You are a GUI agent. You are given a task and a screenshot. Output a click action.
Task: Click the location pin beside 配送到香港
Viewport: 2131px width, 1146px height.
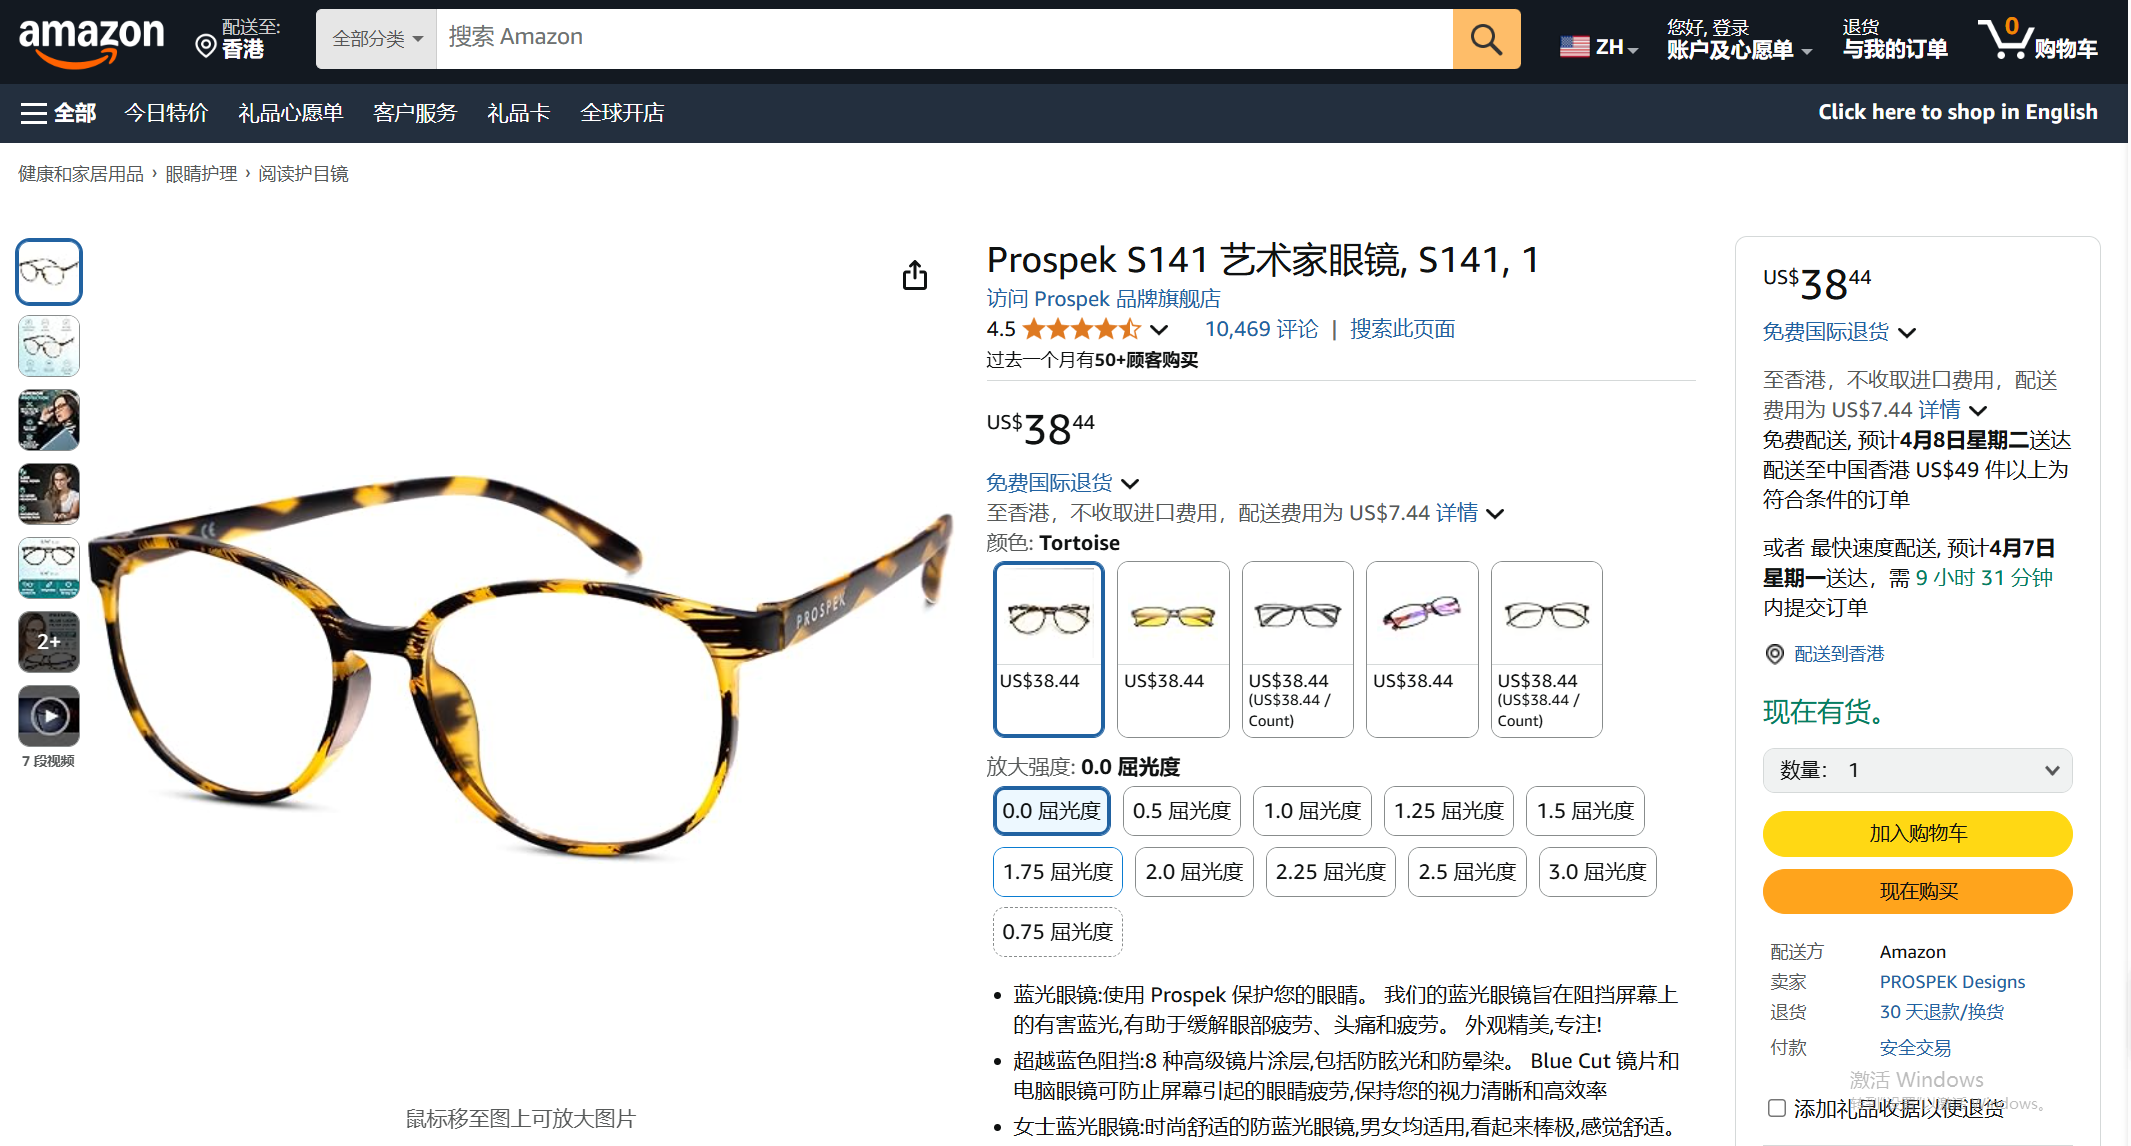click(1774, 654)
